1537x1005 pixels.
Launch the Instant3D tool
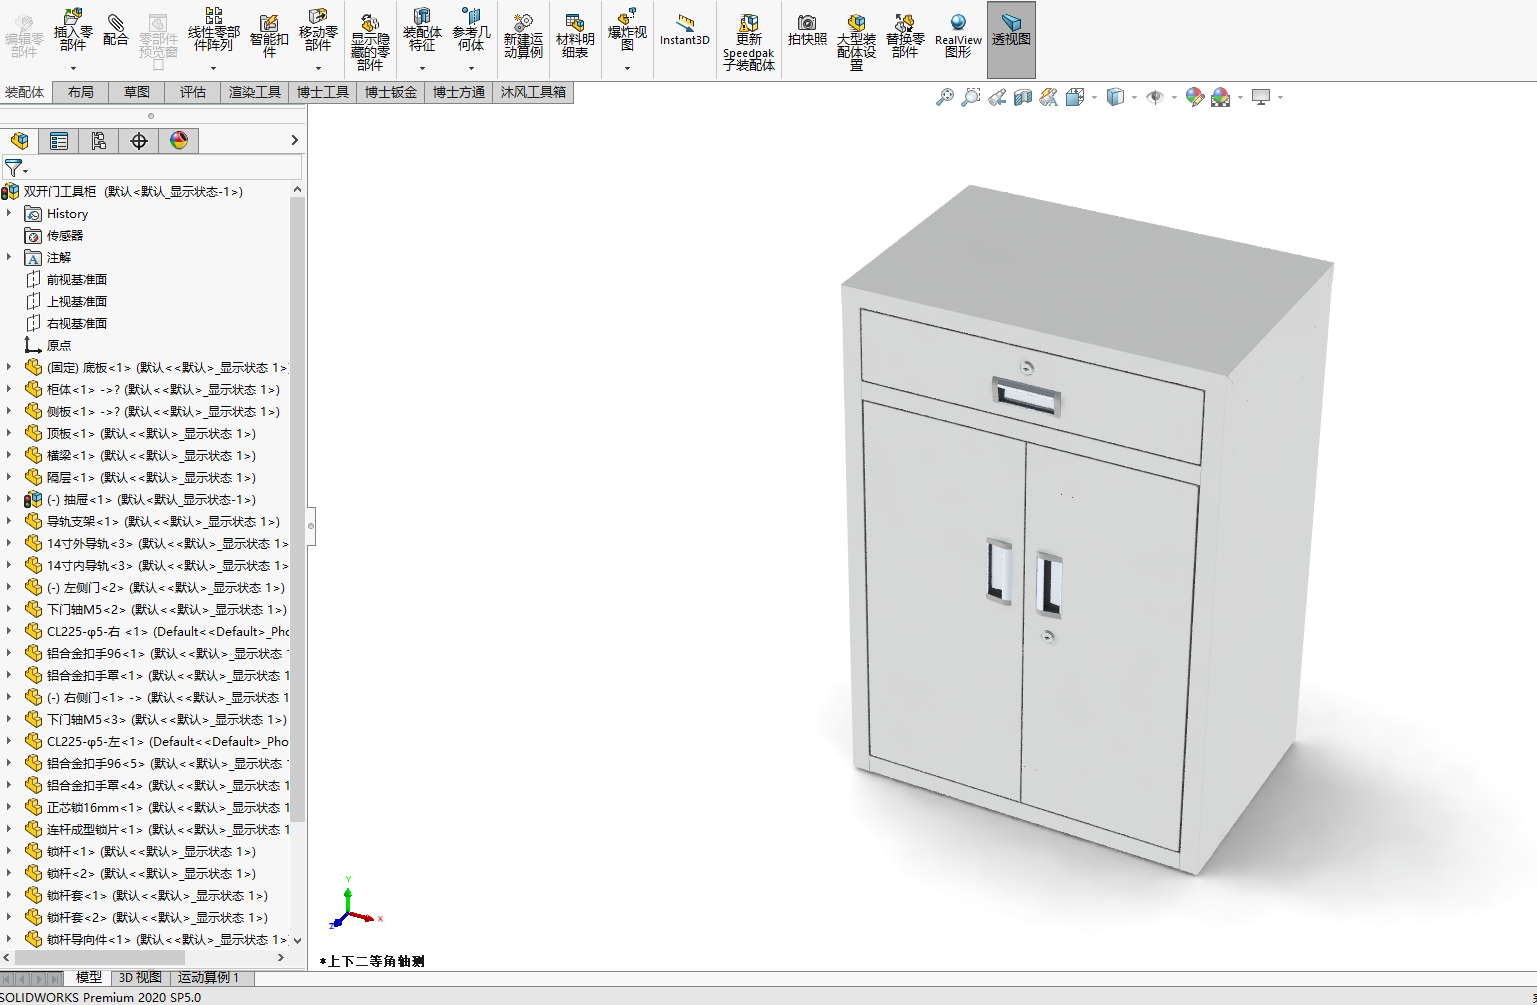point(685,30)
